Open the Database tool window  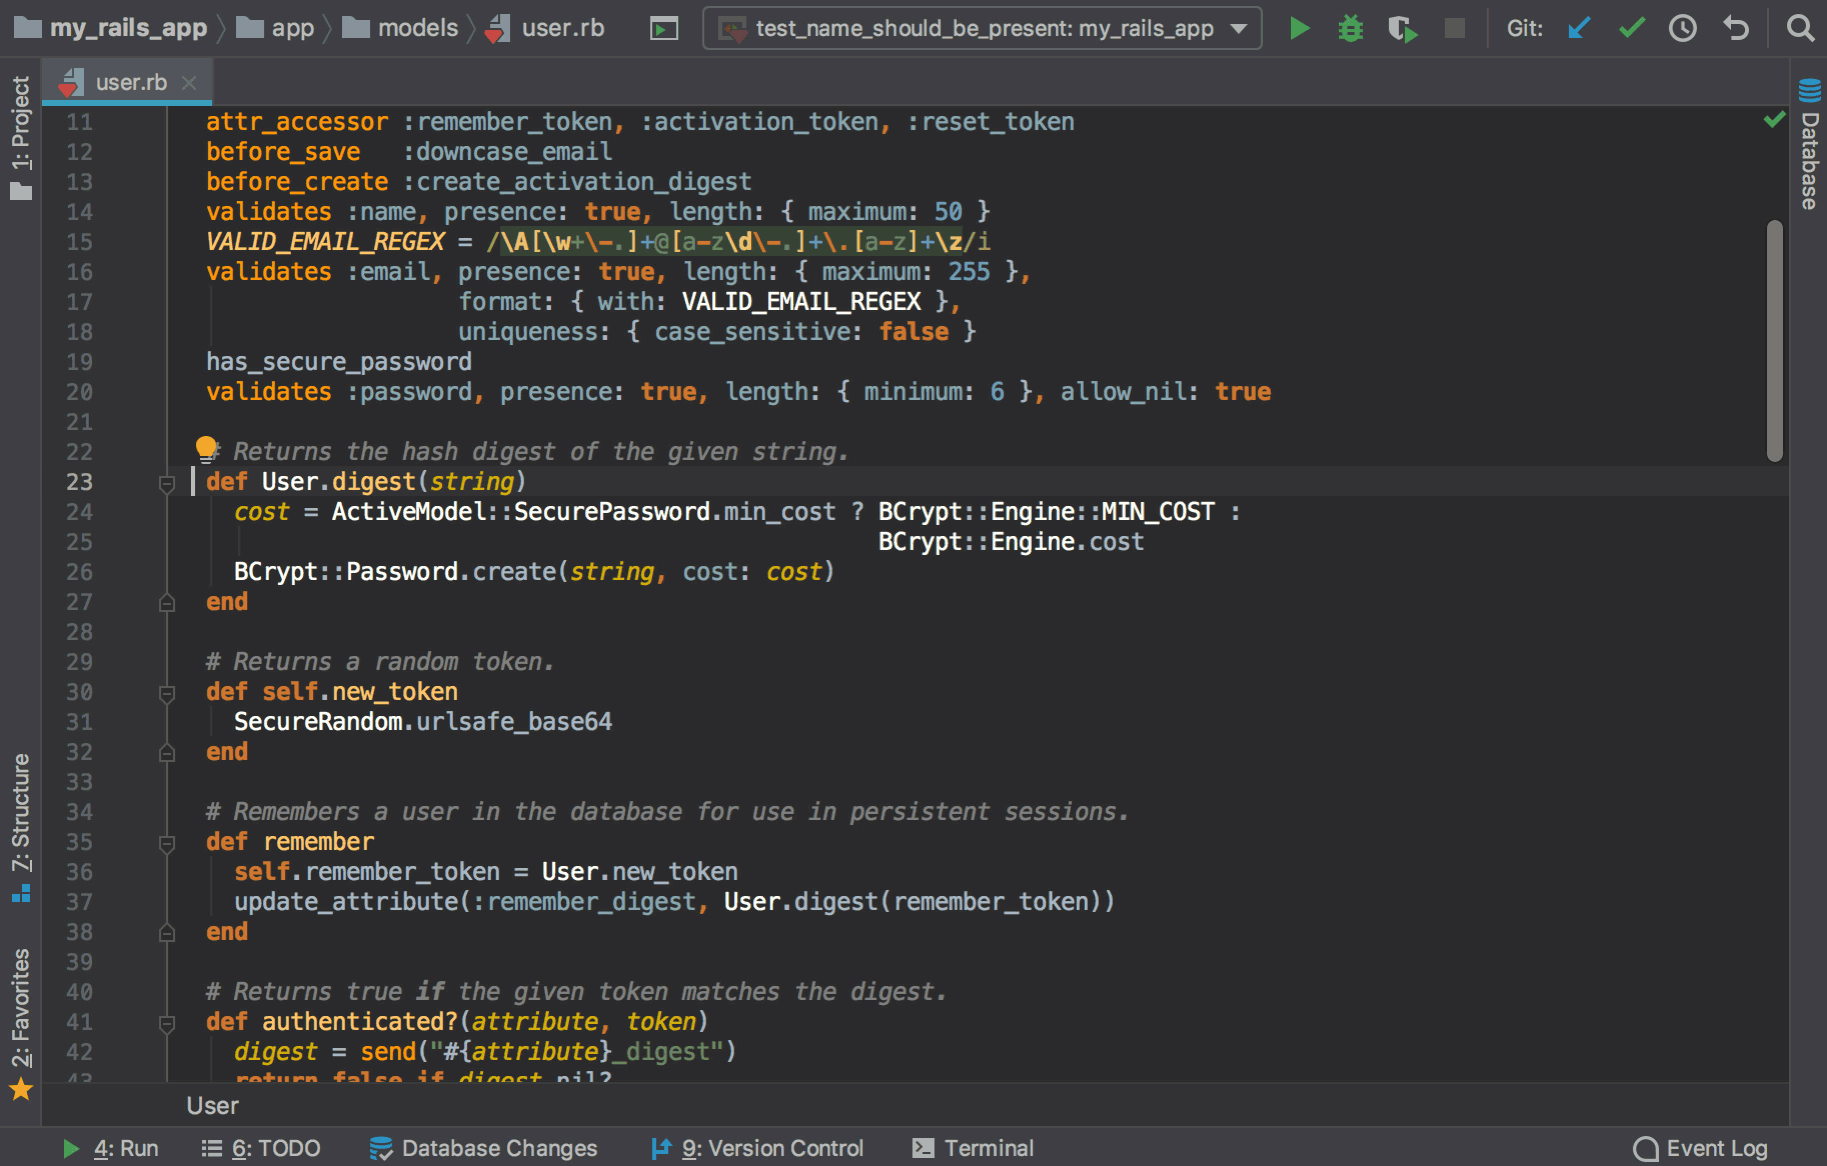1809,144
